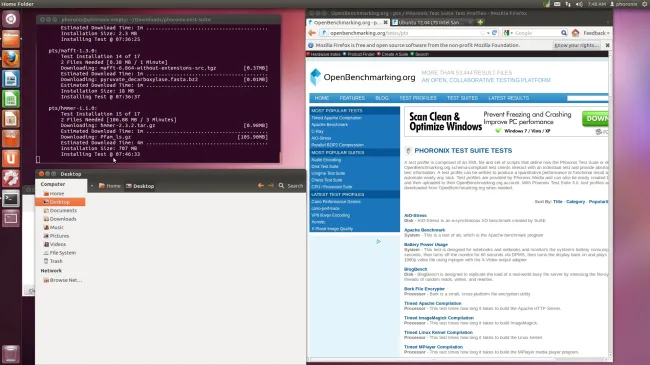Open System Settings from the launcher

(11, 178)
